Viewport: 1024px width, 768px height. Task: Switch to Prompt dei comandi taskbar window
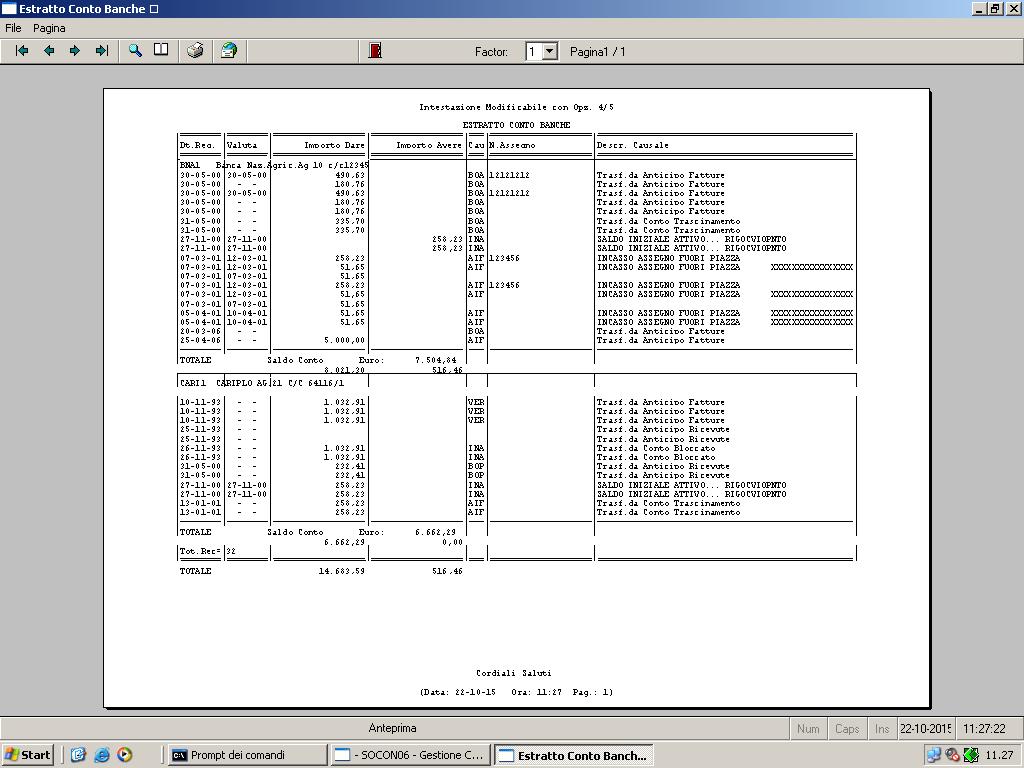pyautogui.click(x=247, y=755)
